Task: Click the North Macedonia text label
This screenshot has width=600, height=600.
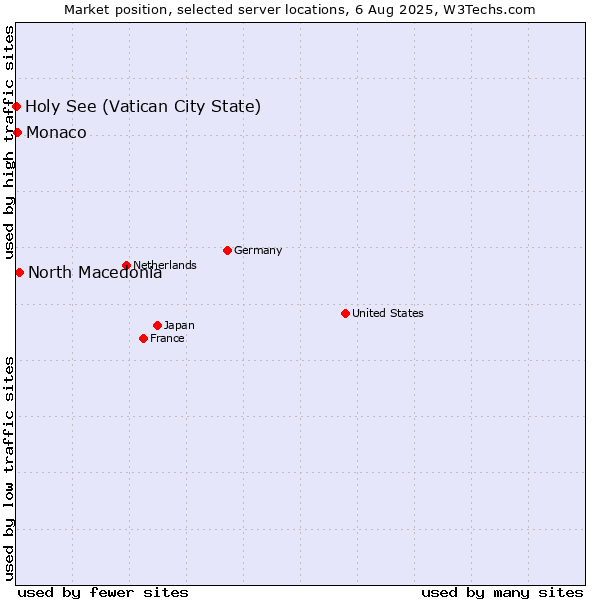Action: pos(95,272)
